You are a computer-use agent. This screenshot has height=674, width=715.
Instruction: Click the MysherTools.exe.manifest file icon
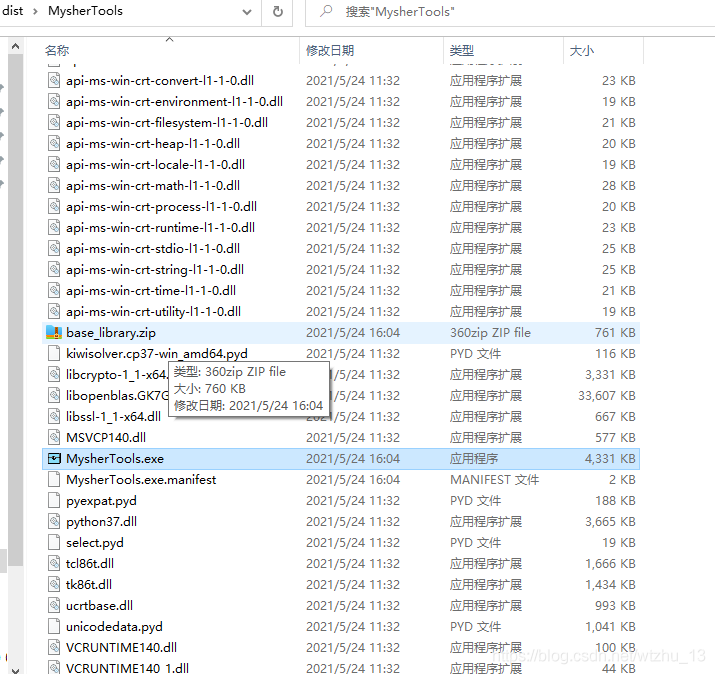point(54,480)
